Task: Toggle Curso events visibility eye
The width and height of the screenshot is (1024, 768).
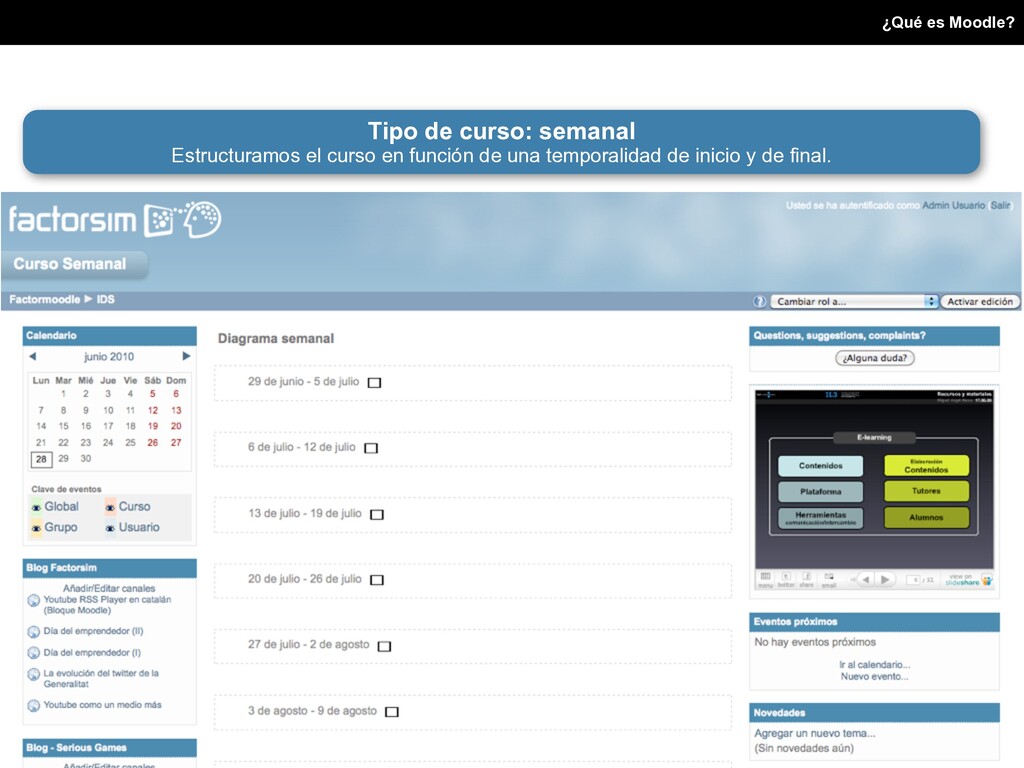Action: tap(110, 507)
